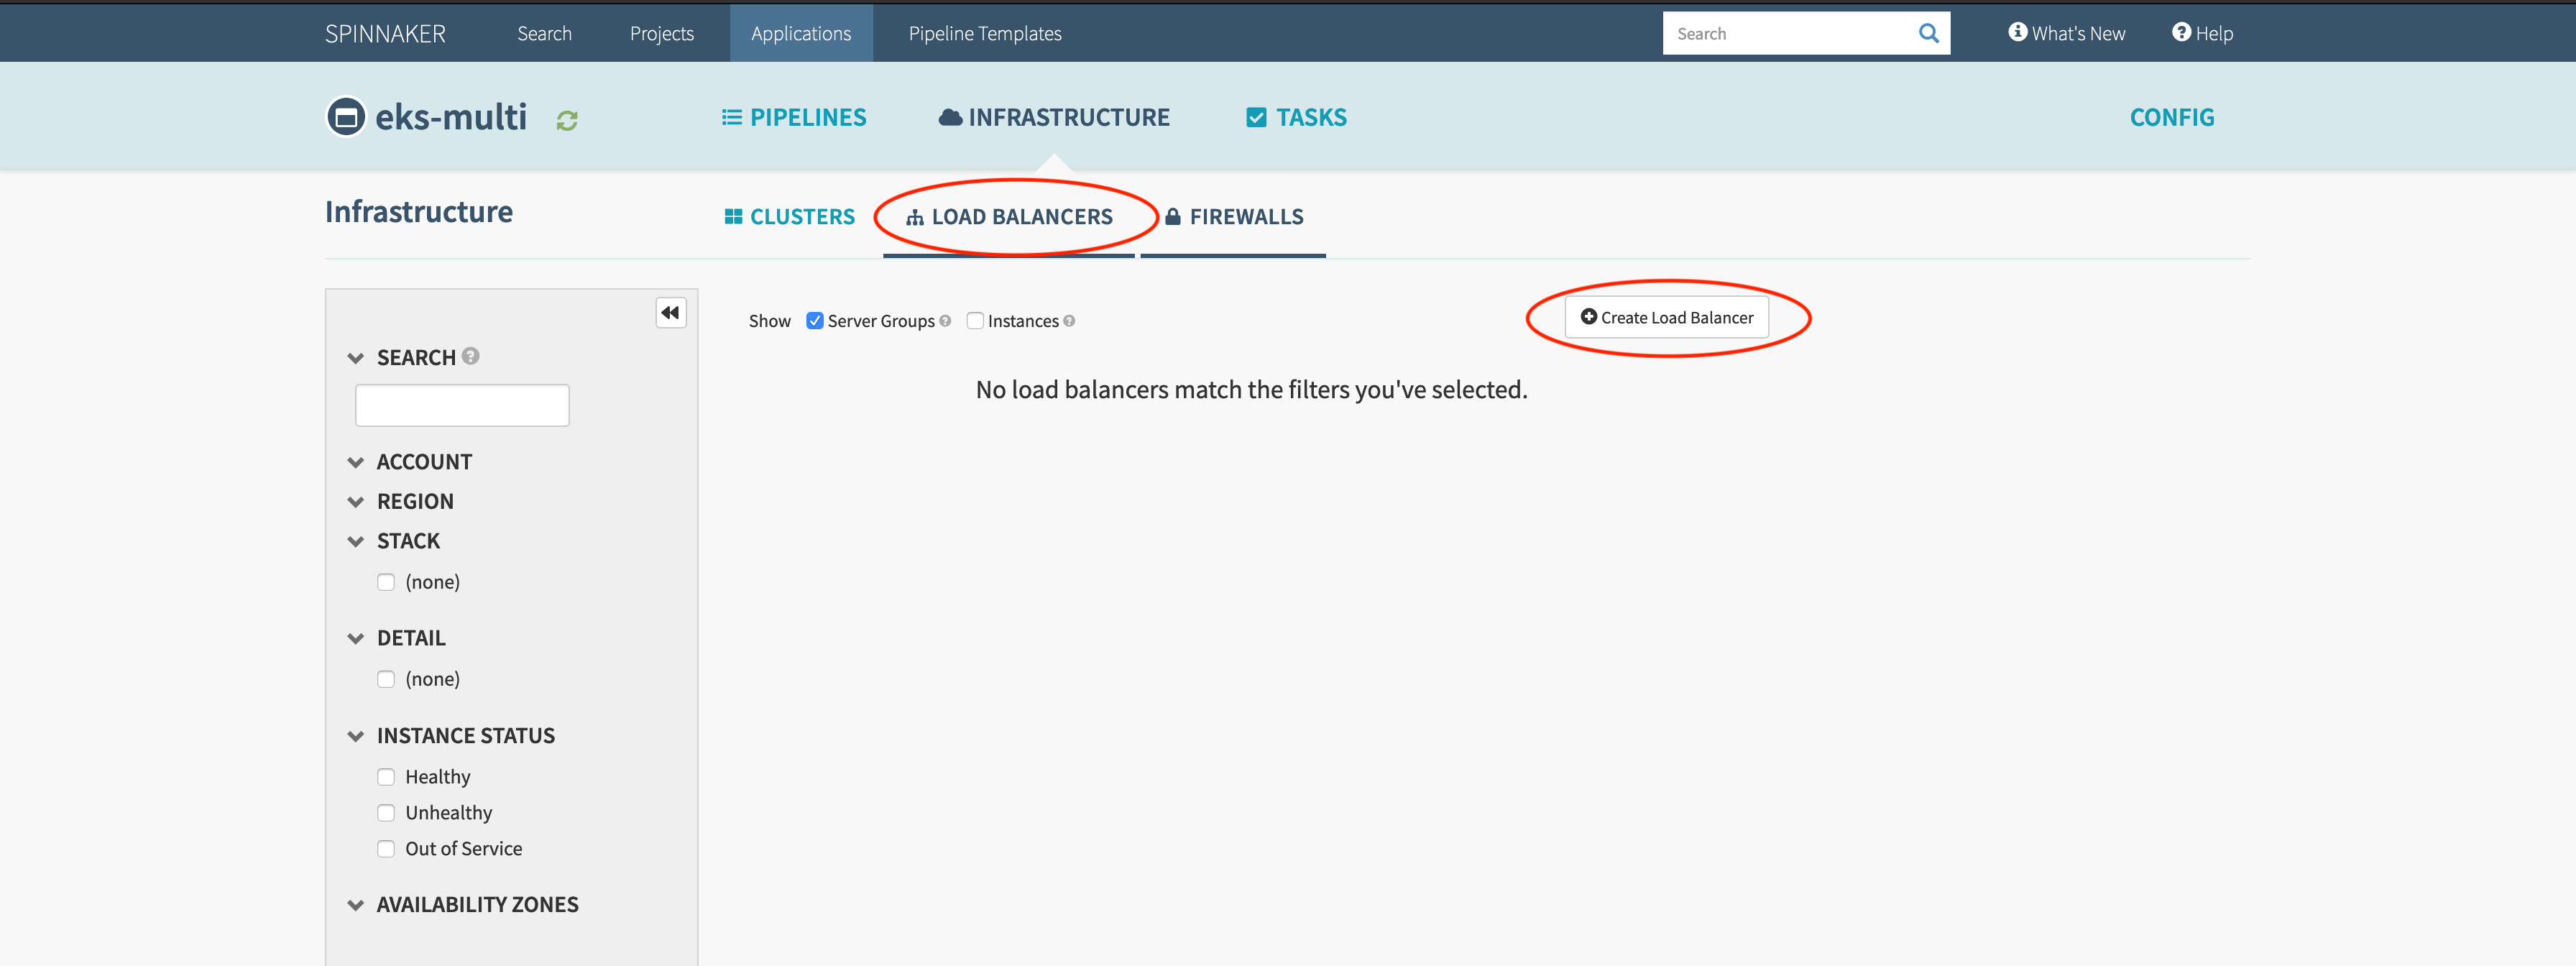Click the search magnifier icon in top bar

pyautogui.click(x=1928, y=33)
